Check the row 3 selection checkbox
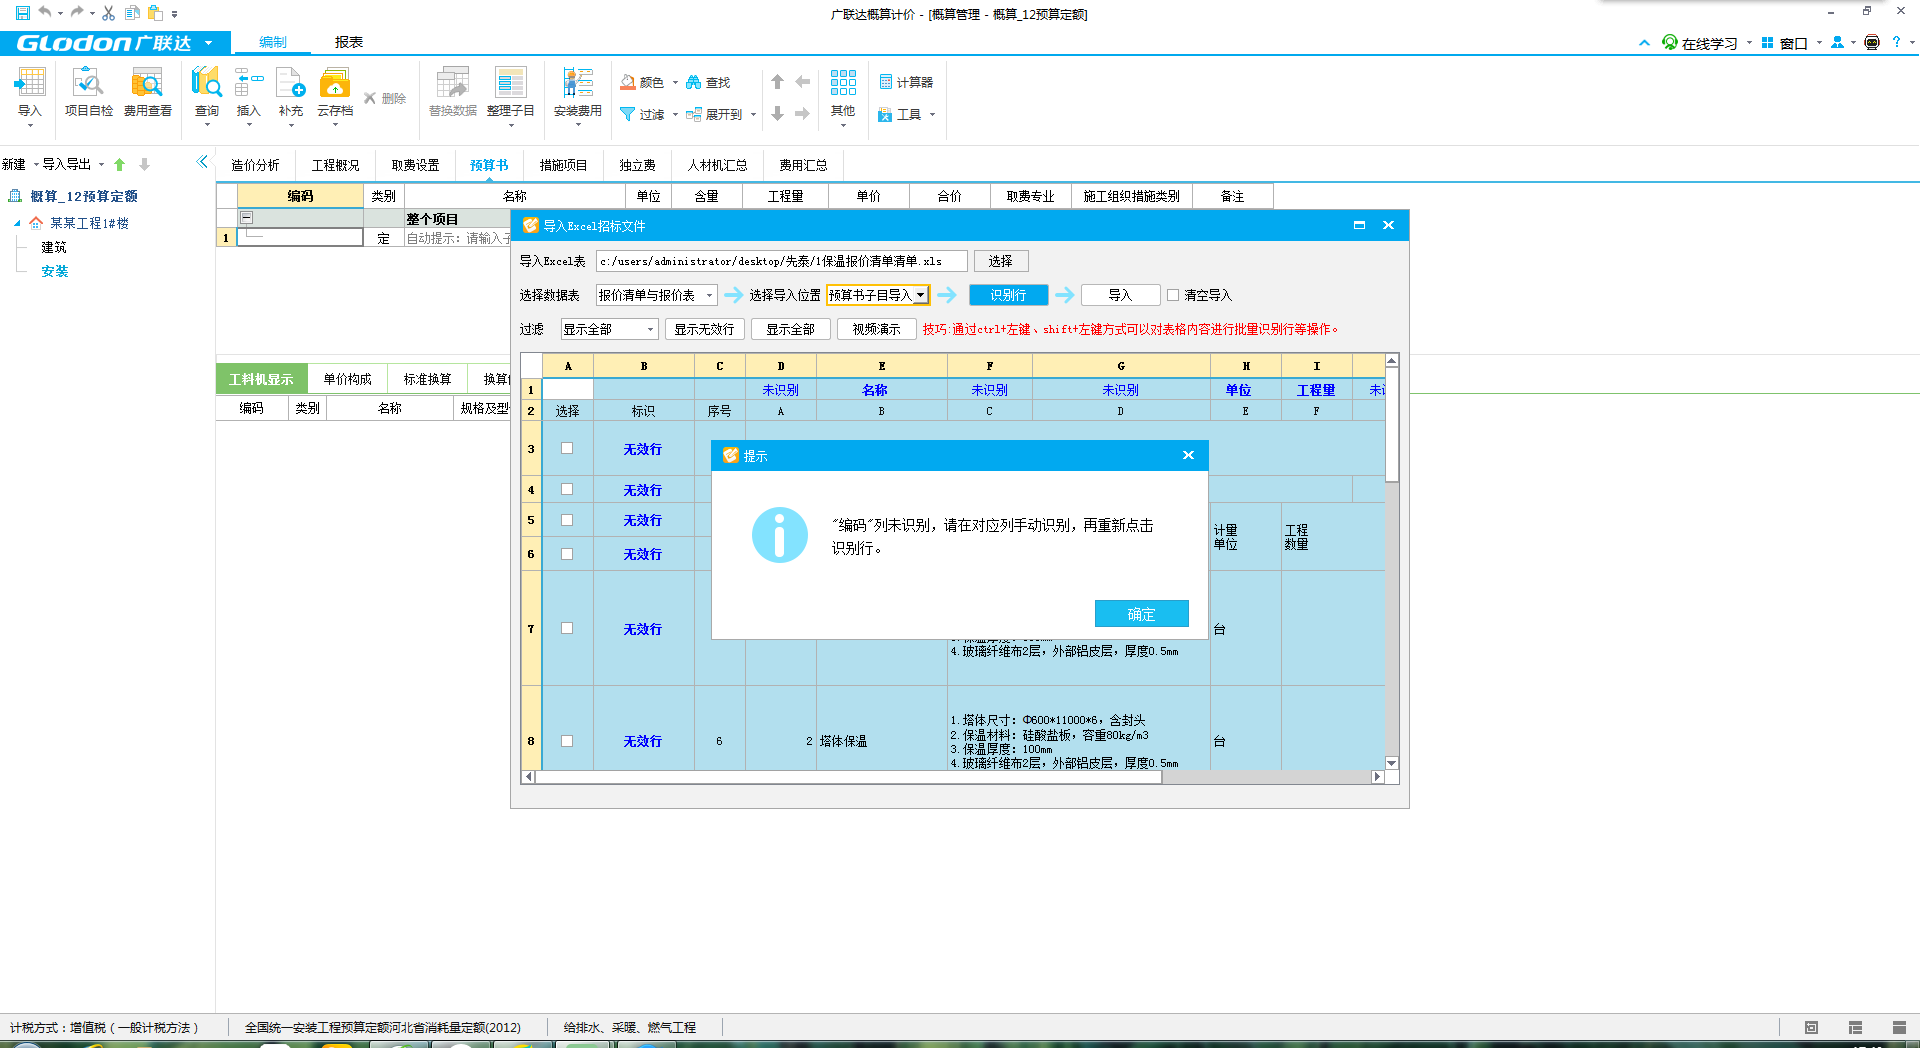The width and height of the screenshot is (1920, 1048). click(567, 448)
